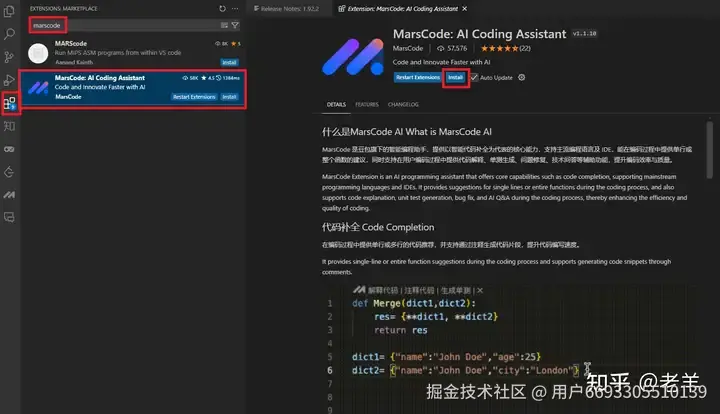Open the Explorer view in activity bar
Viewport: 720px width, 414px height.
(x=9, y=11)
